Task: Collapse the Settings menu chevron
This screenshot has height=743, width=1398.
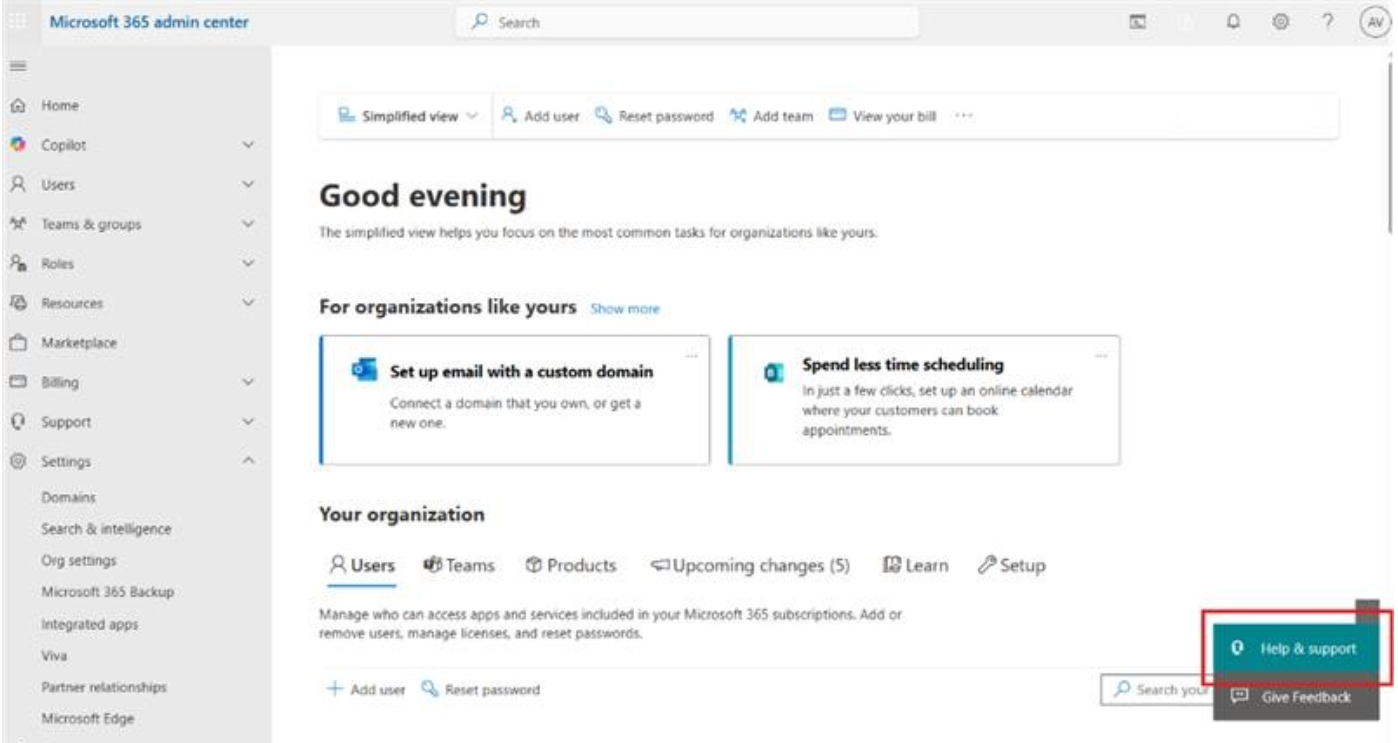Action: click(250, 462)
